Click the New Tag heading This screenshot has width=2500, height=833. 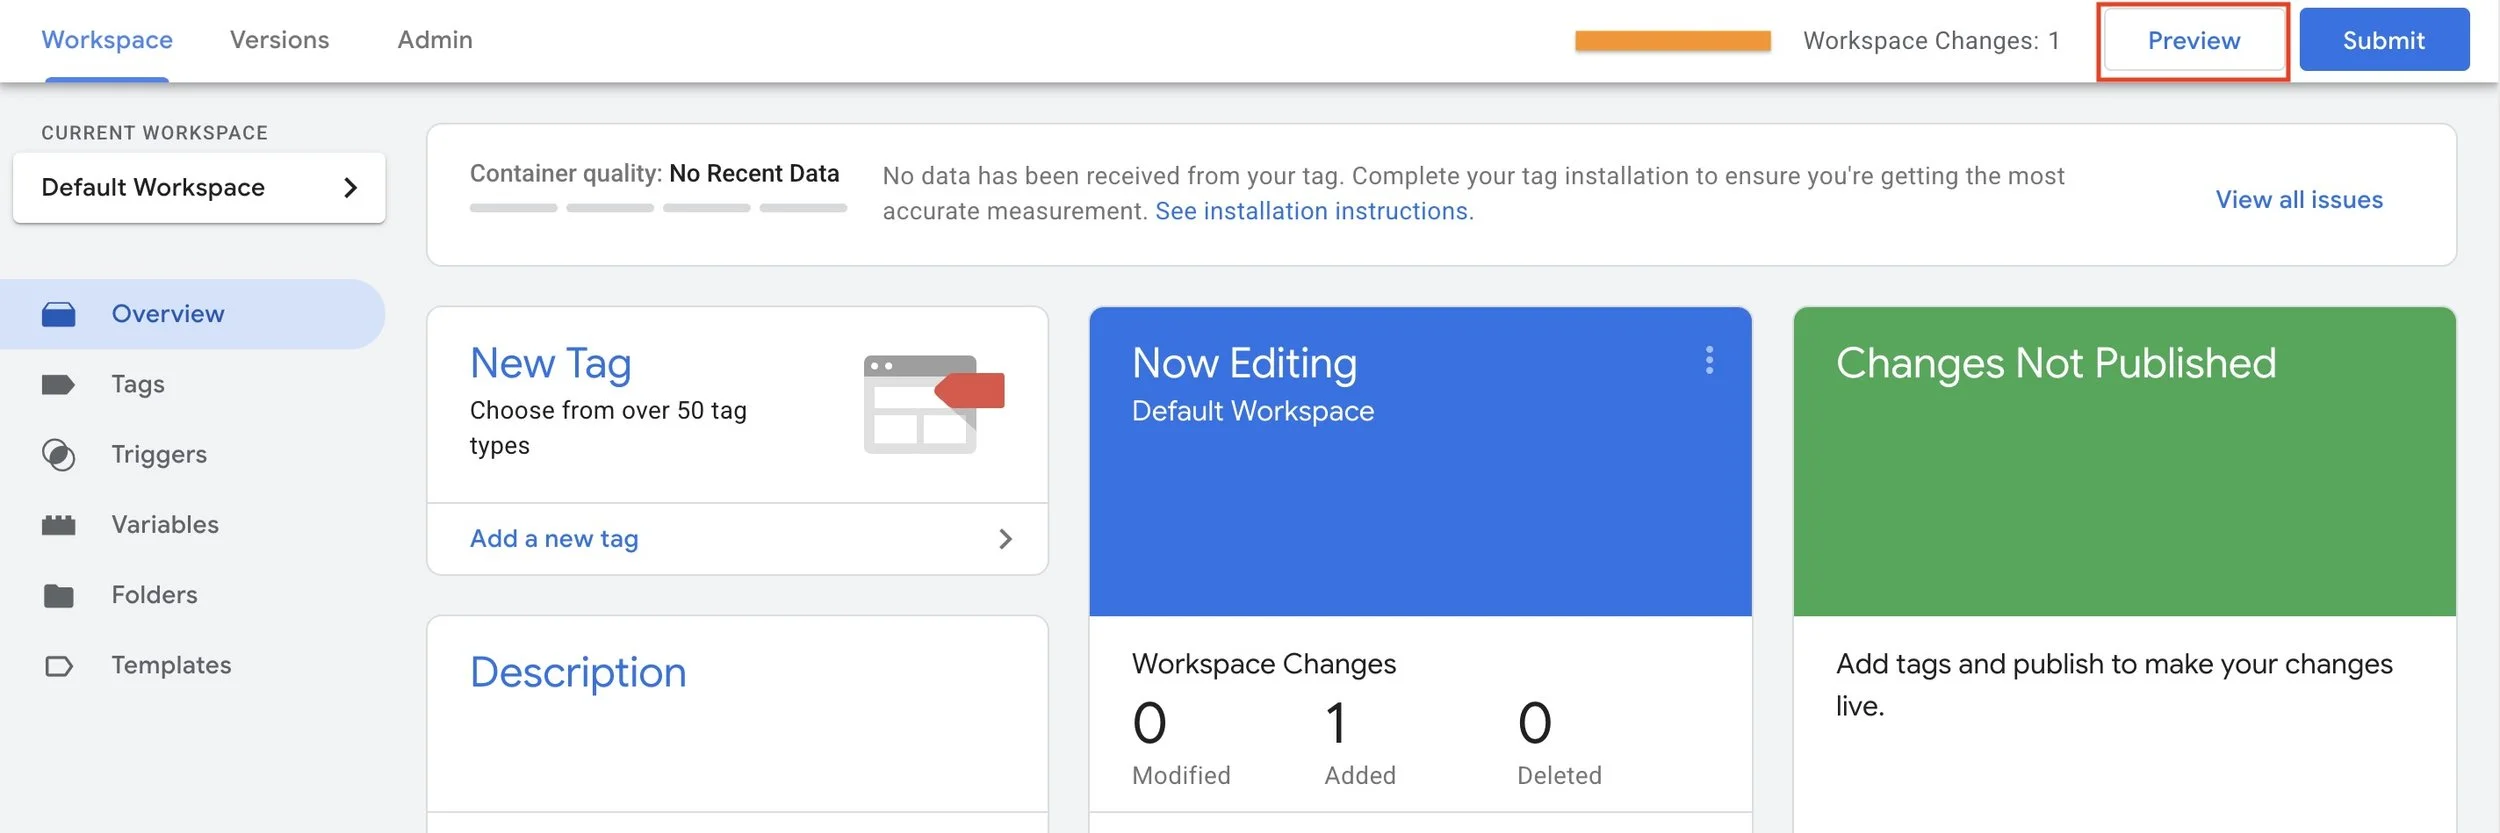[551, 364]
